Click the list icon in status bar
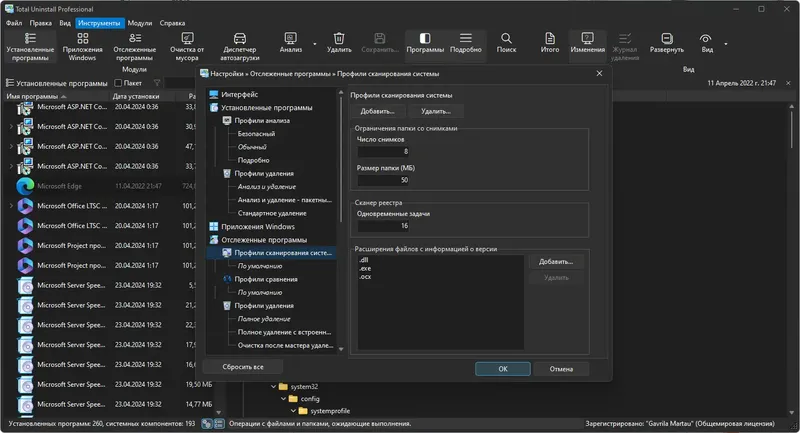The width and height of the screenshot is (800, 433). pyautogui.click(x=219, y=424)
